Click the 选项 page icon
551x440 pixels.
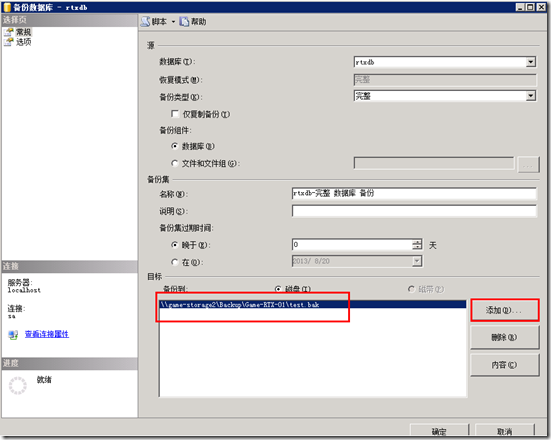[9, 42]
